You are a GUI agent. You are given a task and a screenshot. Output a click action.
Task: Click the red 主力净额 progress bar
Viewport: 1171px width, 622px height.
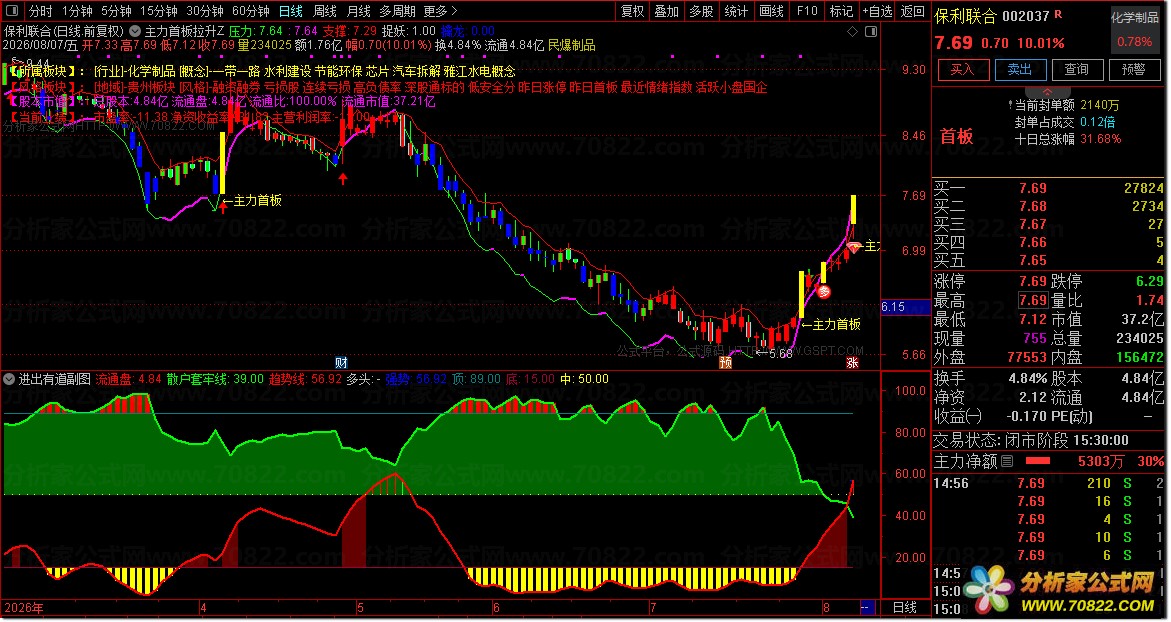click(1037, 461)
